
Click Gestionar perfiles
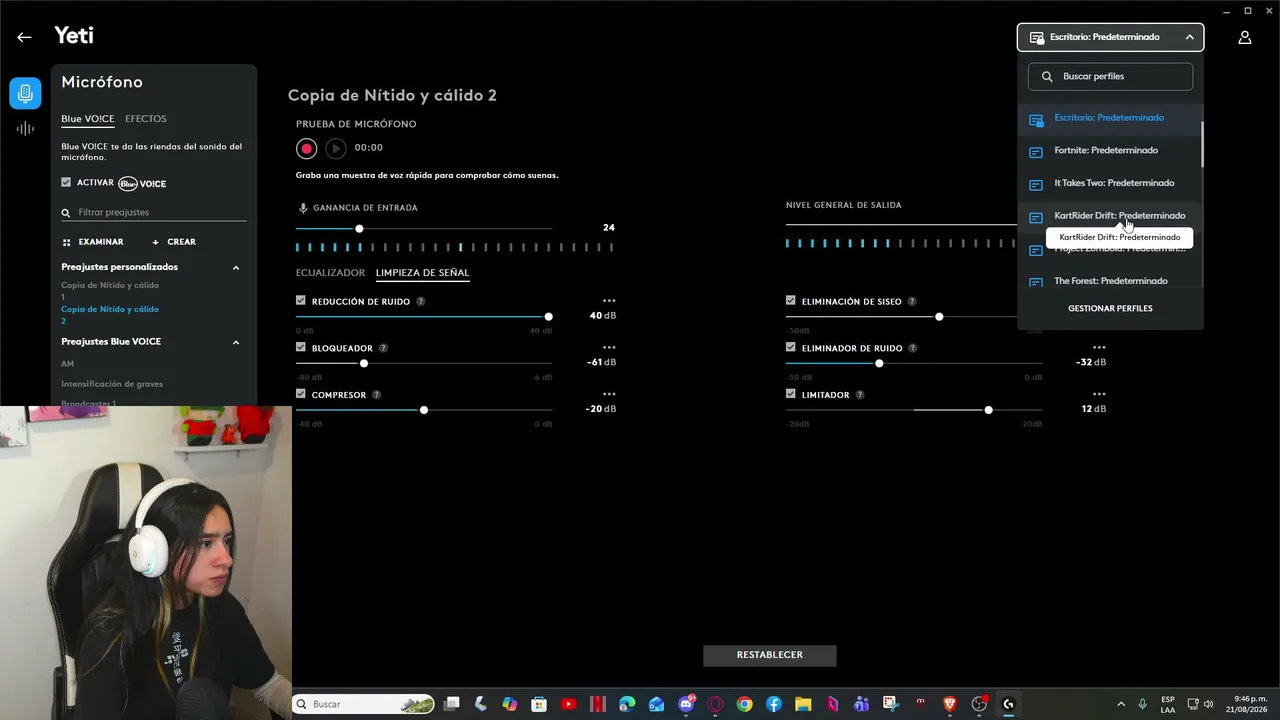1110,309
